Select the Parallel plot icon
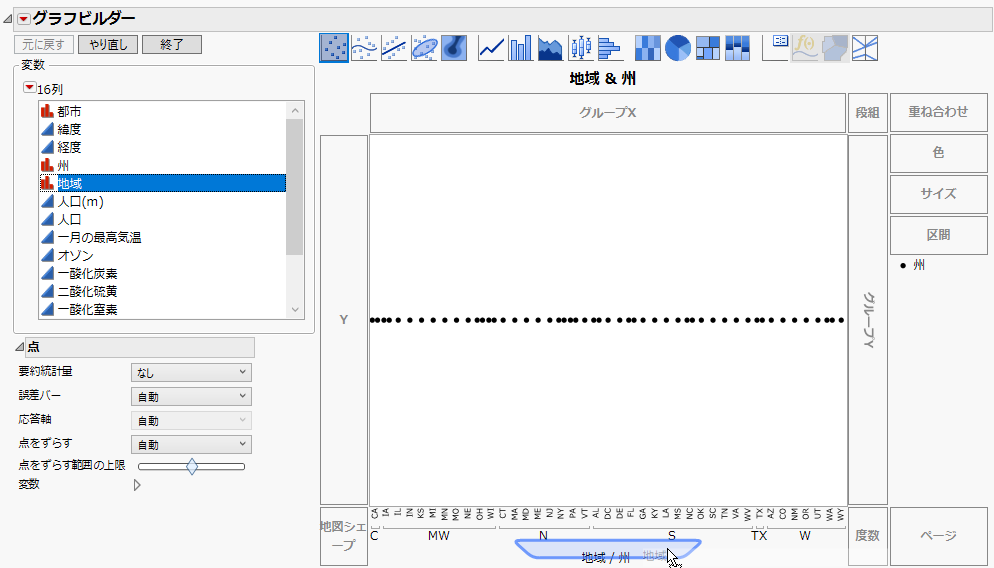 pyautogui.click(x=865, y=48)
